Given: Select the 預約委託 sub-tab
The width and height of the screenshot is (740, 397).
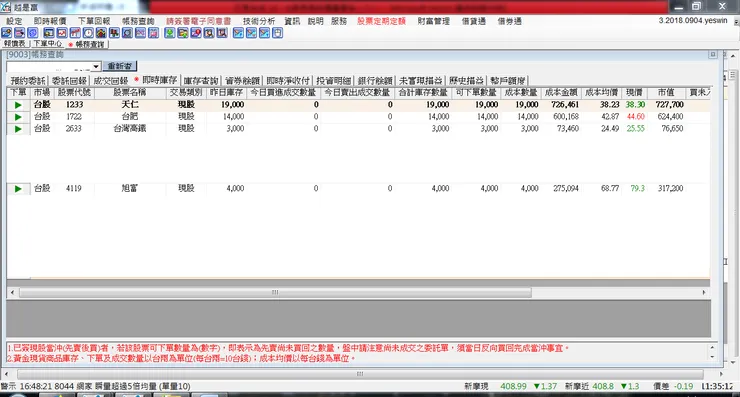Looking at the screenshot, I should point(28,81).
